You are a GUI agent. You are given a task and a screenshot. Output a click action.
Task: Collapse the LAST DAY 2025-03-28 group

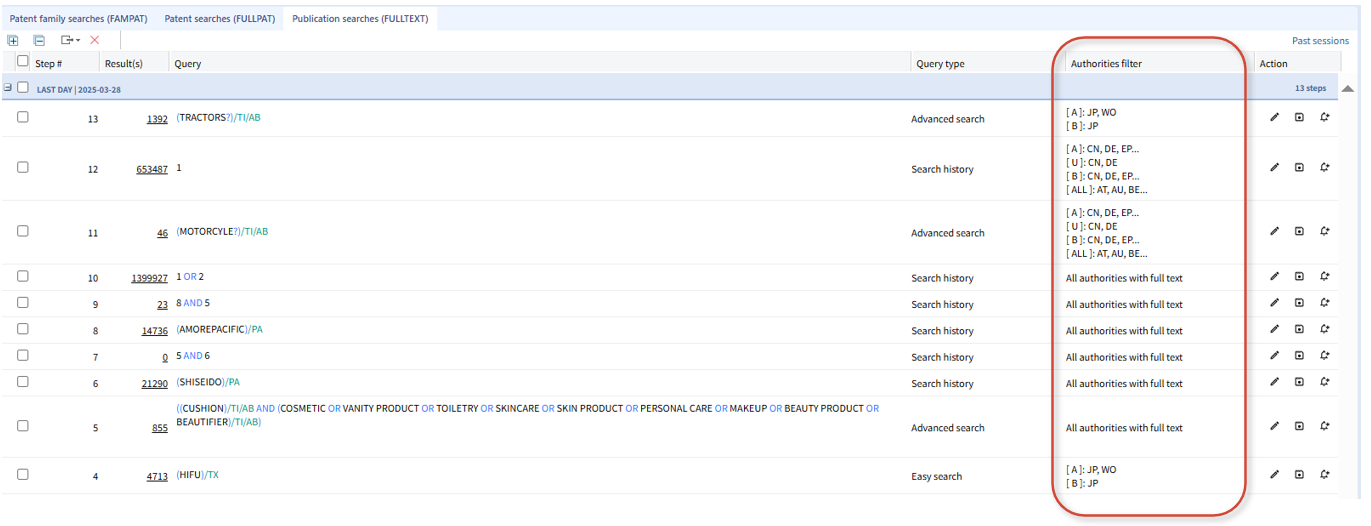8,88
